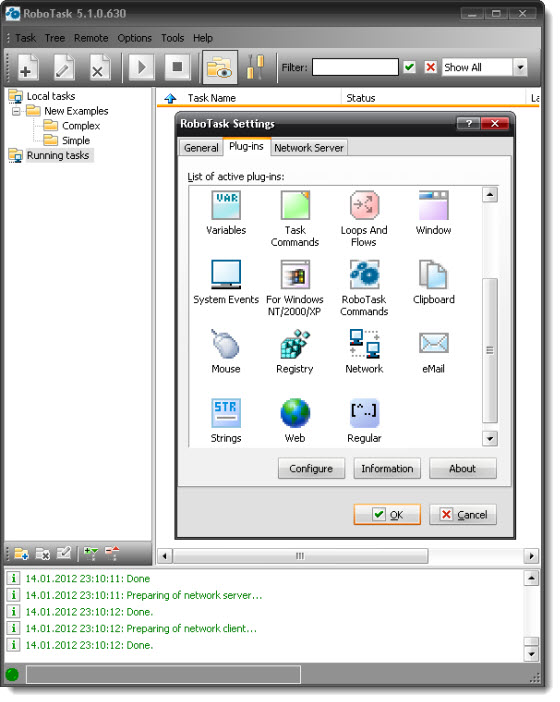Open the settings tools icon in toolbar
Viewport: 560px width, 702px height.
point(256,68)
